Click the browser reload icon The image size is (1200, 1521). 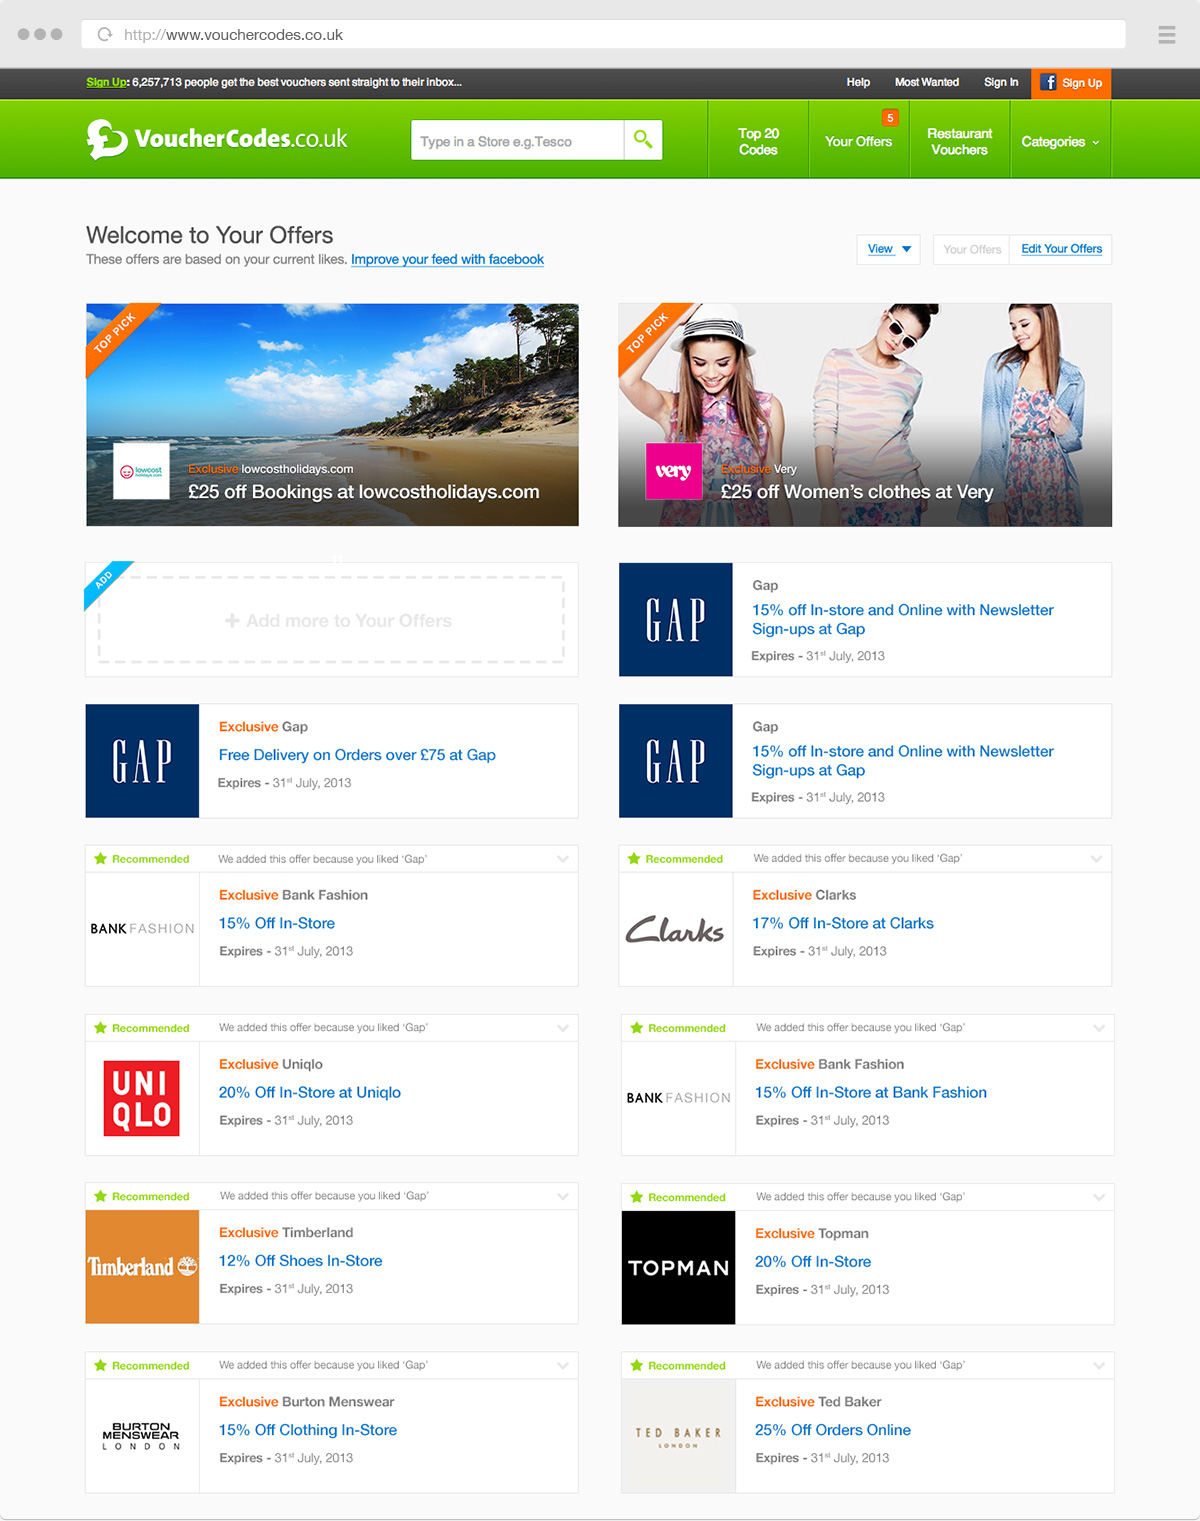pyautogui.click(x=104, y=35)
